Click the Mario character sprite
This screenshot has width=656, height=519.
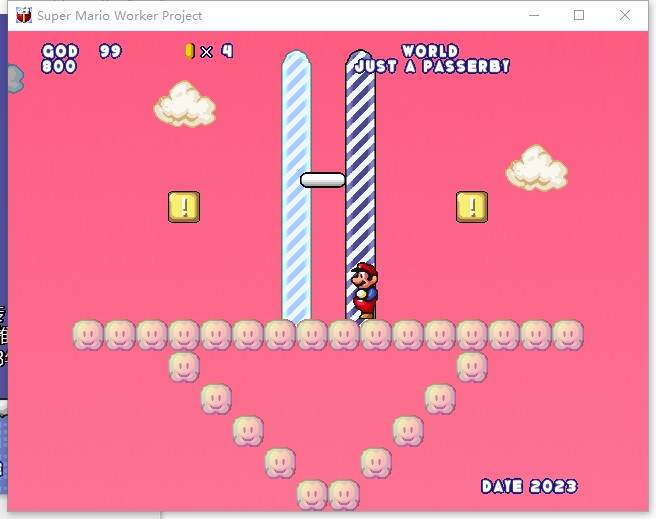(x=365, y=291)
